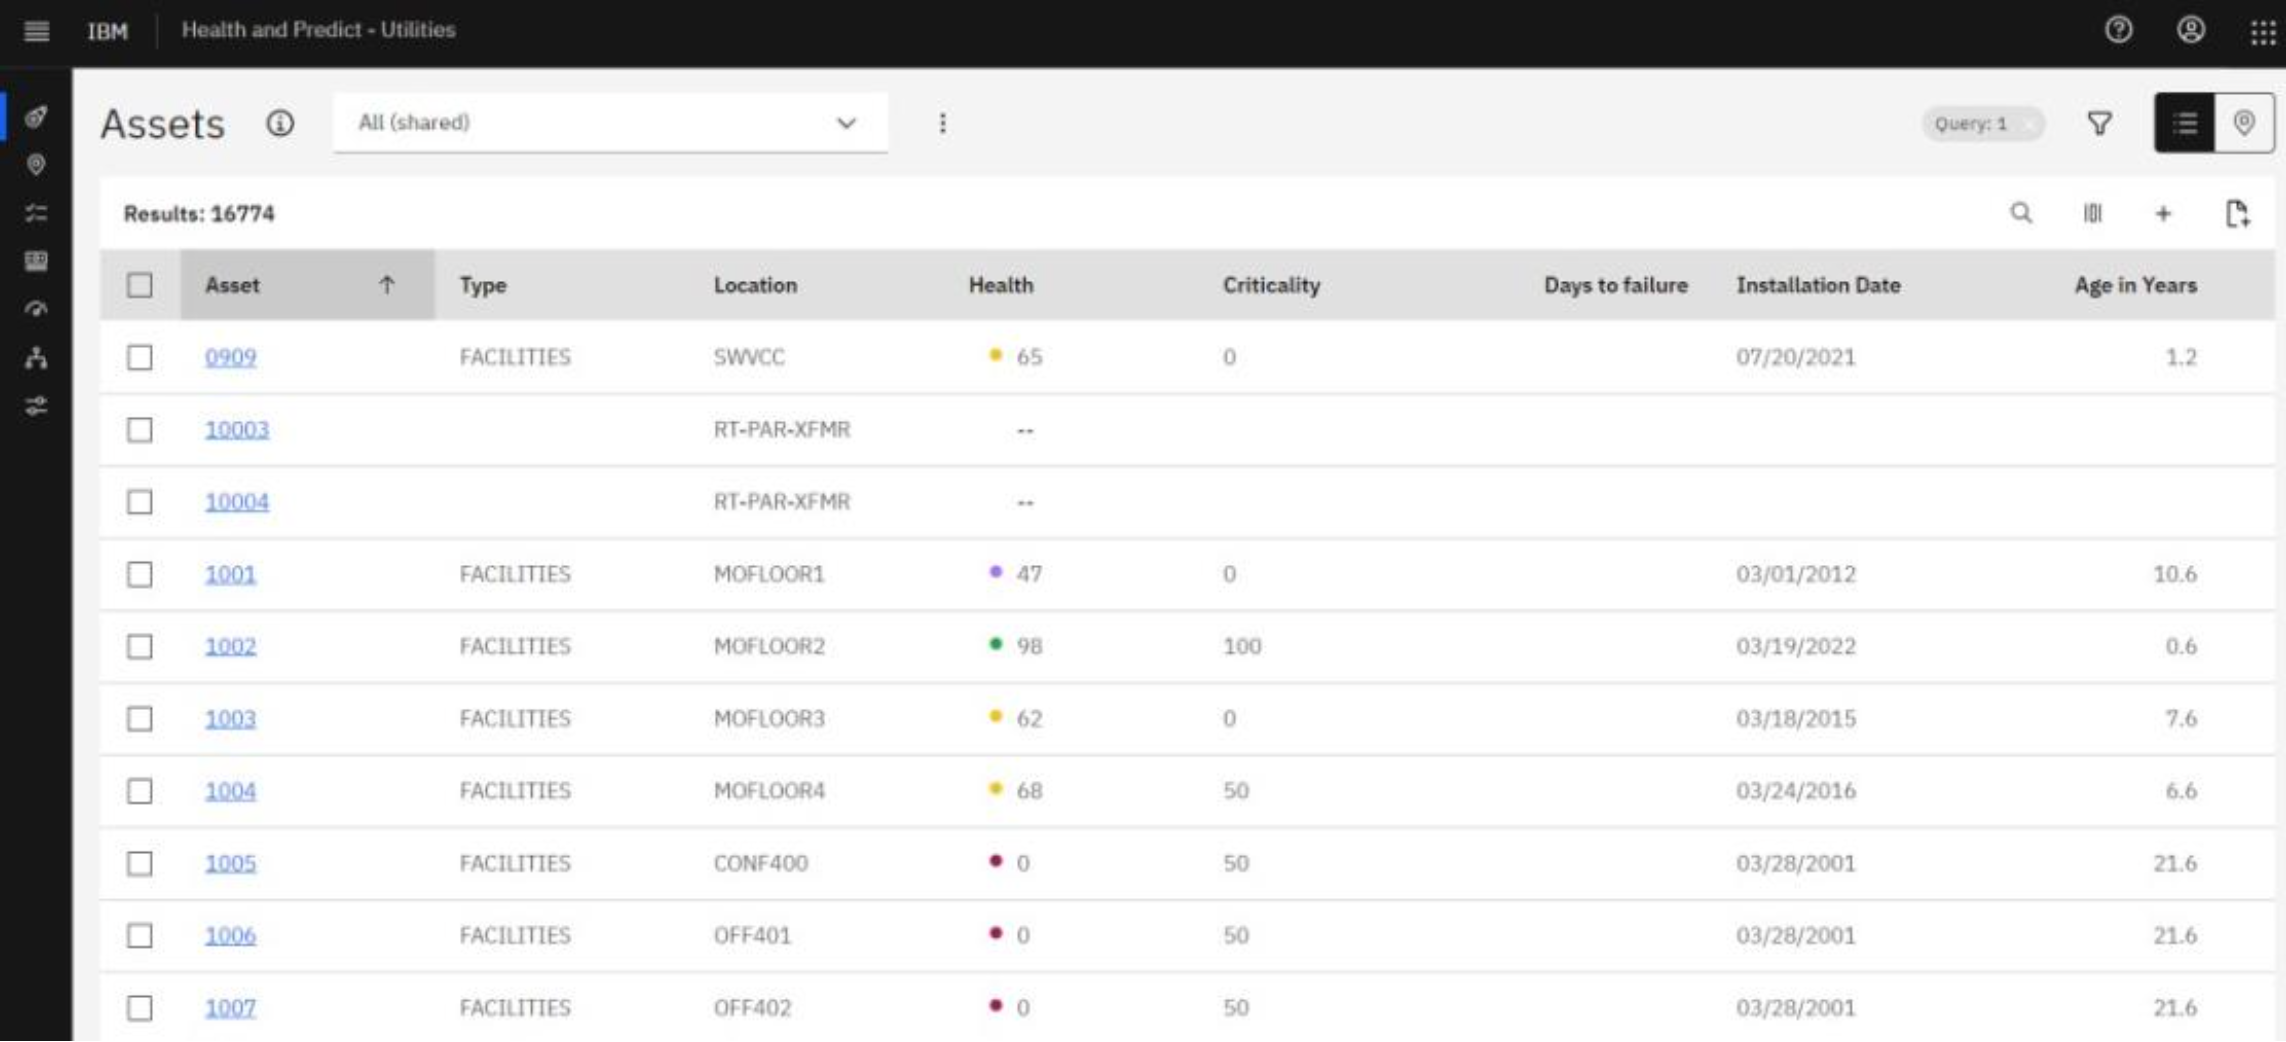Switch to list view

pos(2185,123)
